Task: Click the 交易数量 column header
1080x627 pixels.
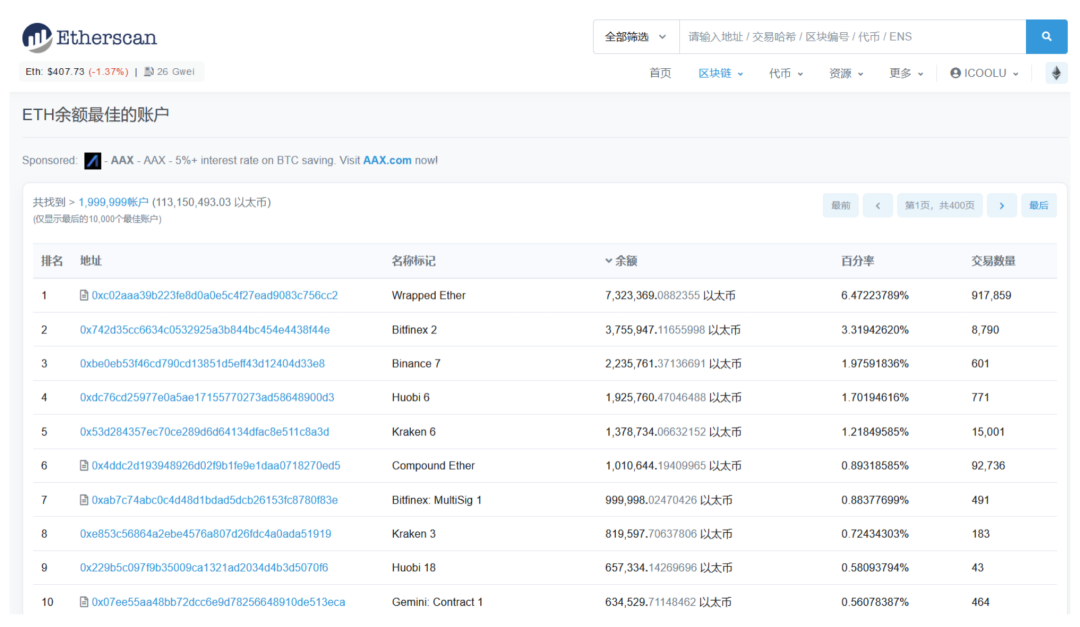Action: click(x=993, y=261)
